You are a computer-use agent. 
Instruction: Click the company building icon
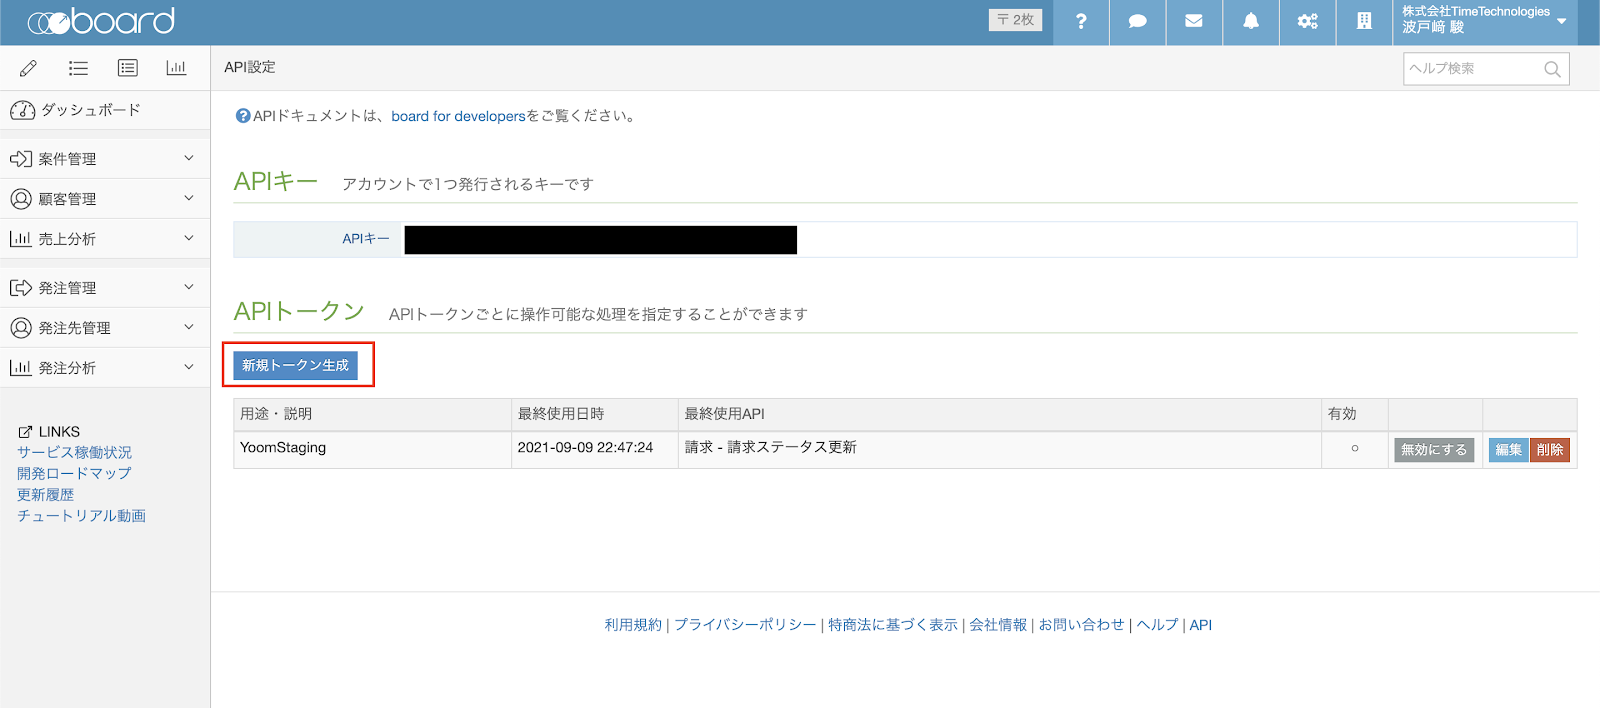coord(1364,22)
